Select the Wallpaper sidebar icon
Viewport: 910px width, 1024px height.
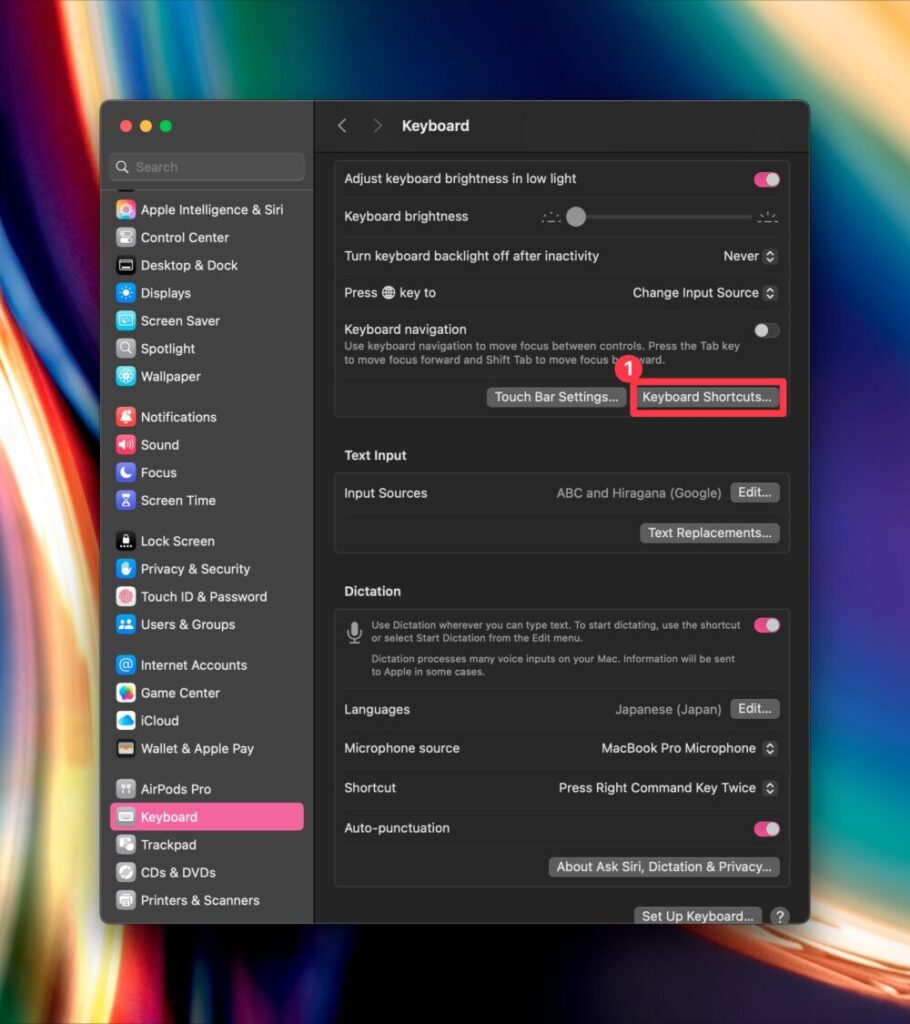[x=126, y=377]
